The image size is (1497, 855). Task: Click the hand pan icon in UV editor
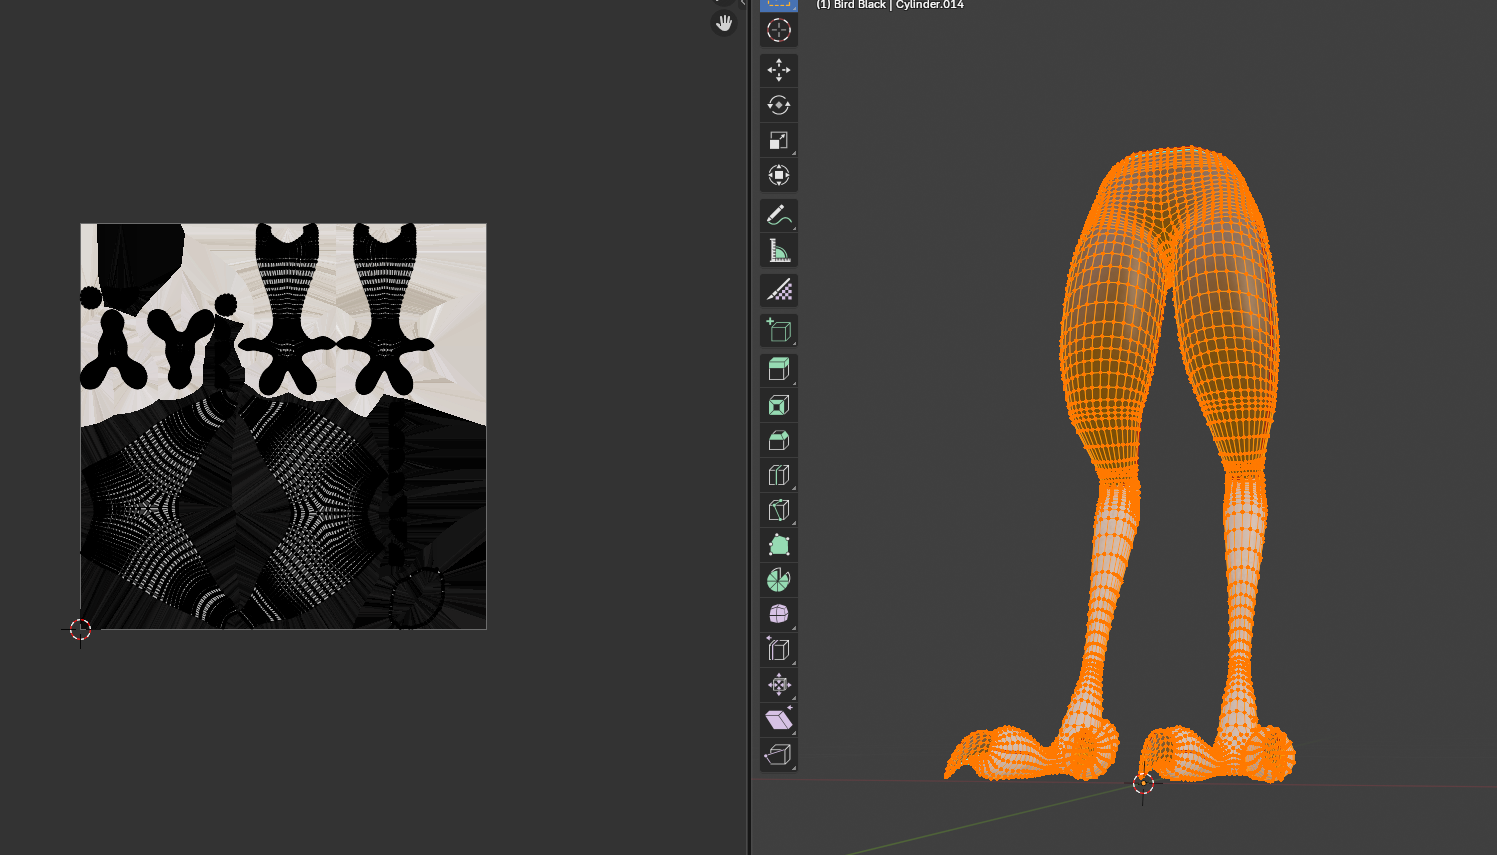coord(724,22)
